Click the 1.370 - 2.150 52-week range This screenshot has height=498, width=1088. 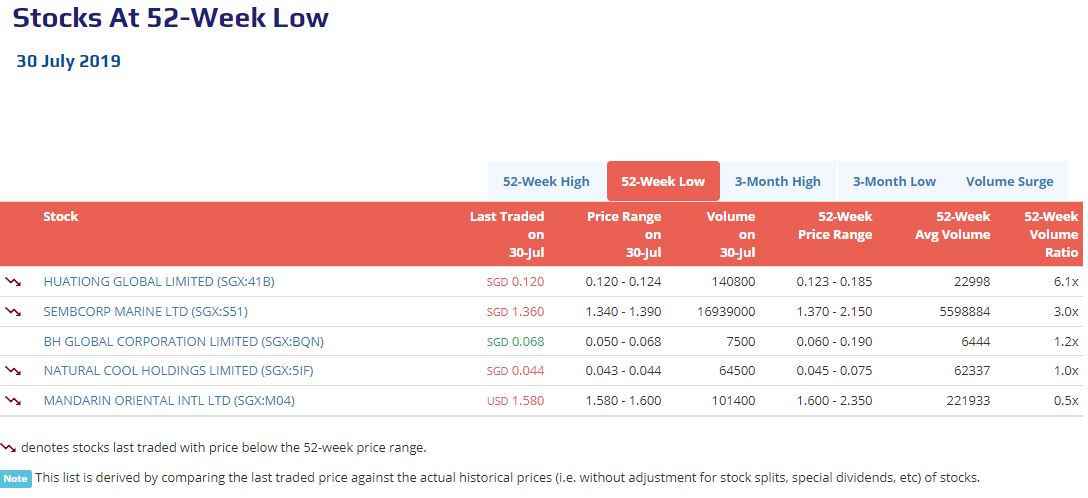[x=834, y=311]
